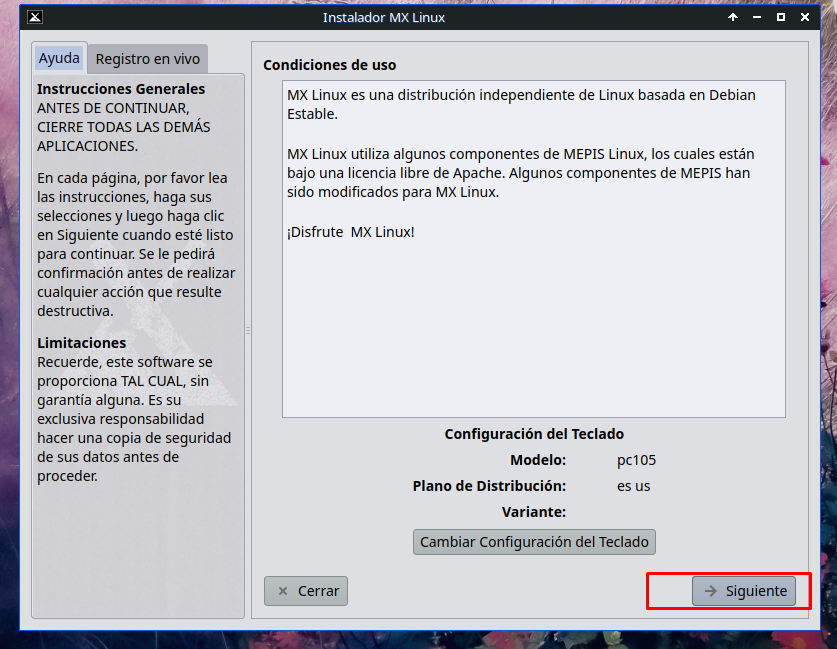This screenshot has height=649, width=837.
Task: Click the ¡Disfrute MX Linux! text line
Action: click(350, 232)
